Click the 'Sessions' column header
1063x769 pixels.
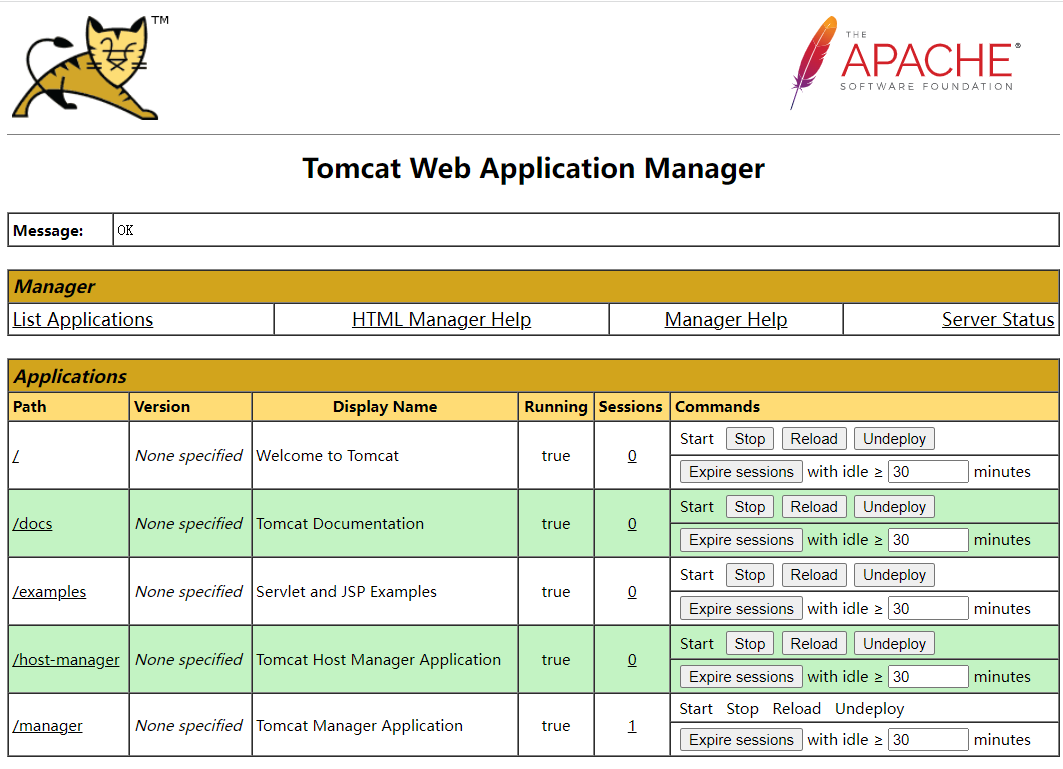630,407
